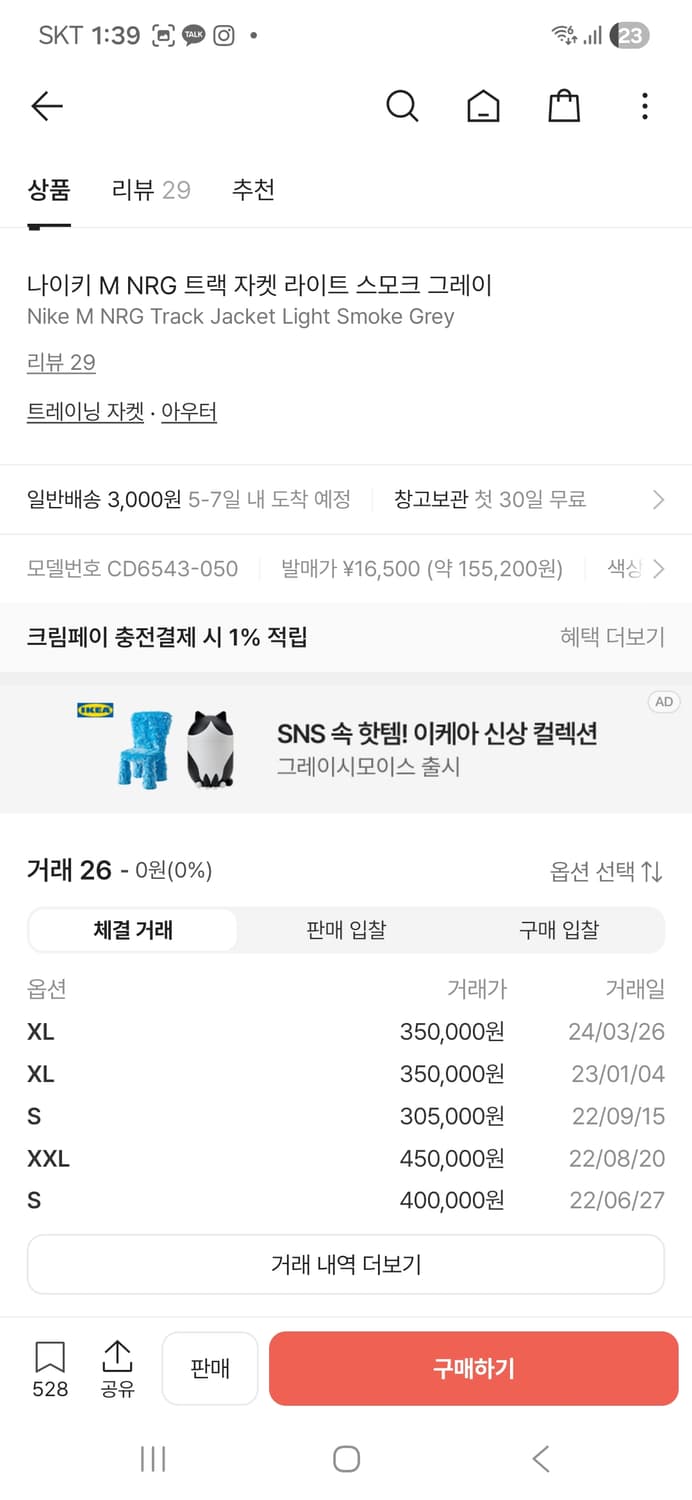The image size is (692, 1500).
Task: Select the 판매 입찰 tab
Action: [345, 929]
